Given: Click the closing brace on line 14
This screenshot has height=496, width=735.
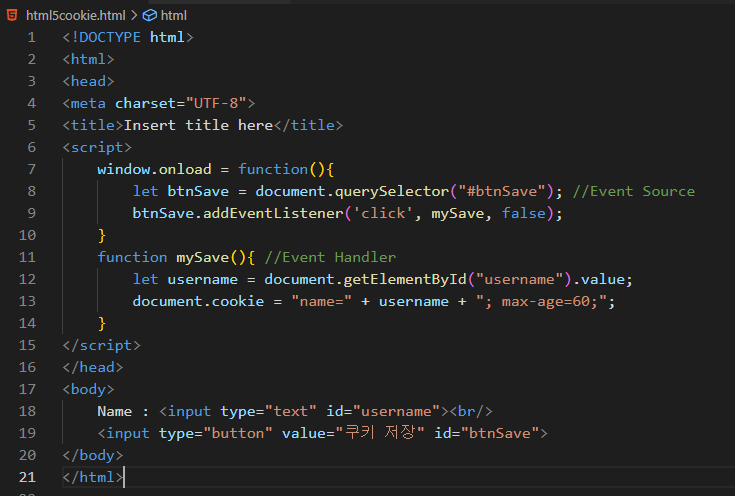Looking at the screenshot, I should pos(102,323).
